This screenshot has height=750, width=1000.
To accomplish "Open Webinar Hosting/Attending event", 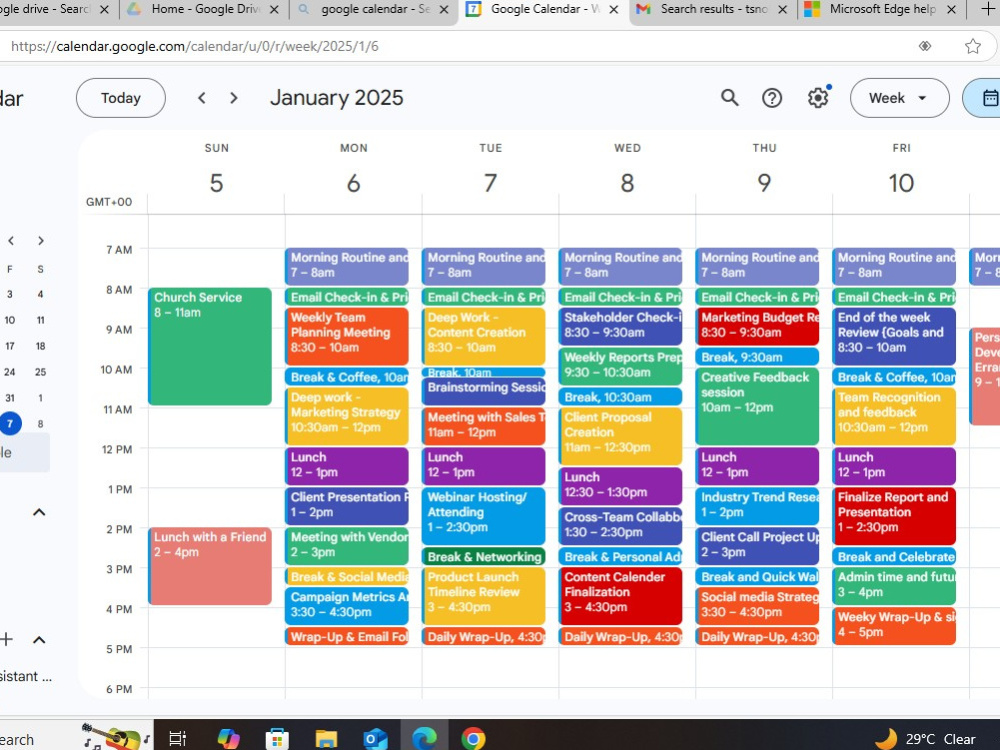I will 483,516.
